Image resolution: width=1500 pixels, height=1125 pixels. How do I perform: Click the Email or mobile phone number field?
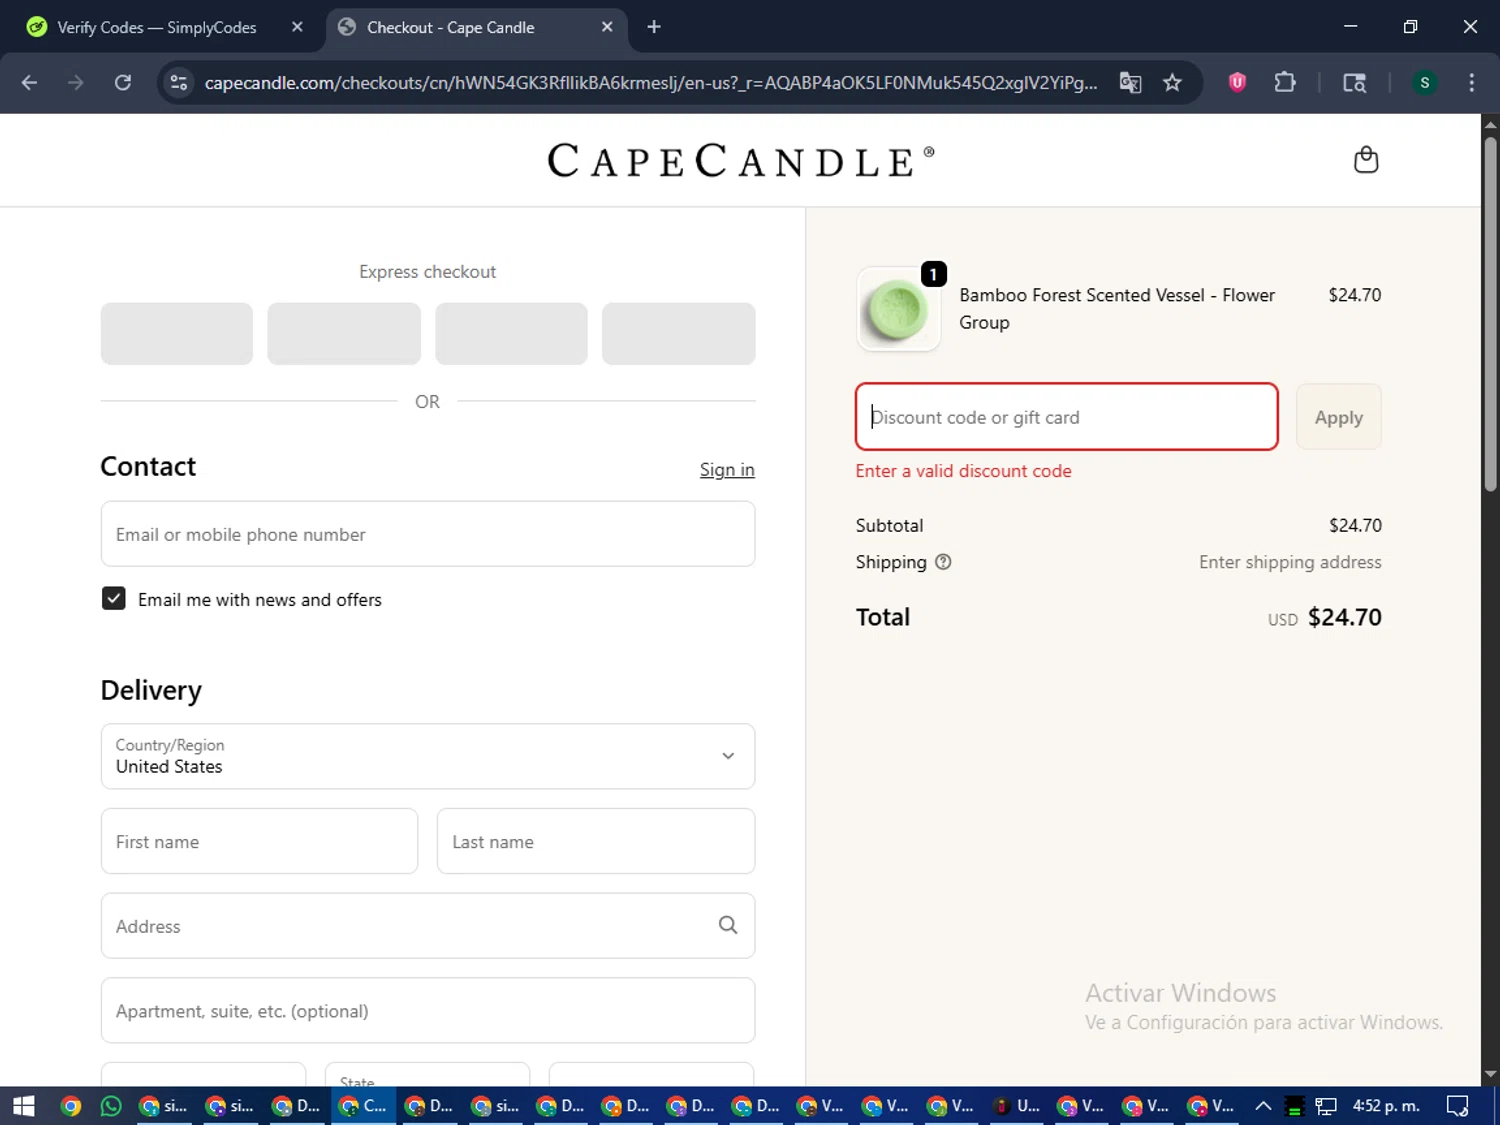pos(428,534)
